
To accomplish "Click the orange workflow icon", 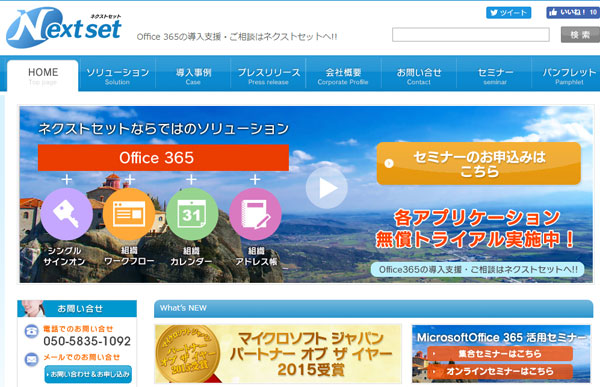I will (x=129, y=214).
